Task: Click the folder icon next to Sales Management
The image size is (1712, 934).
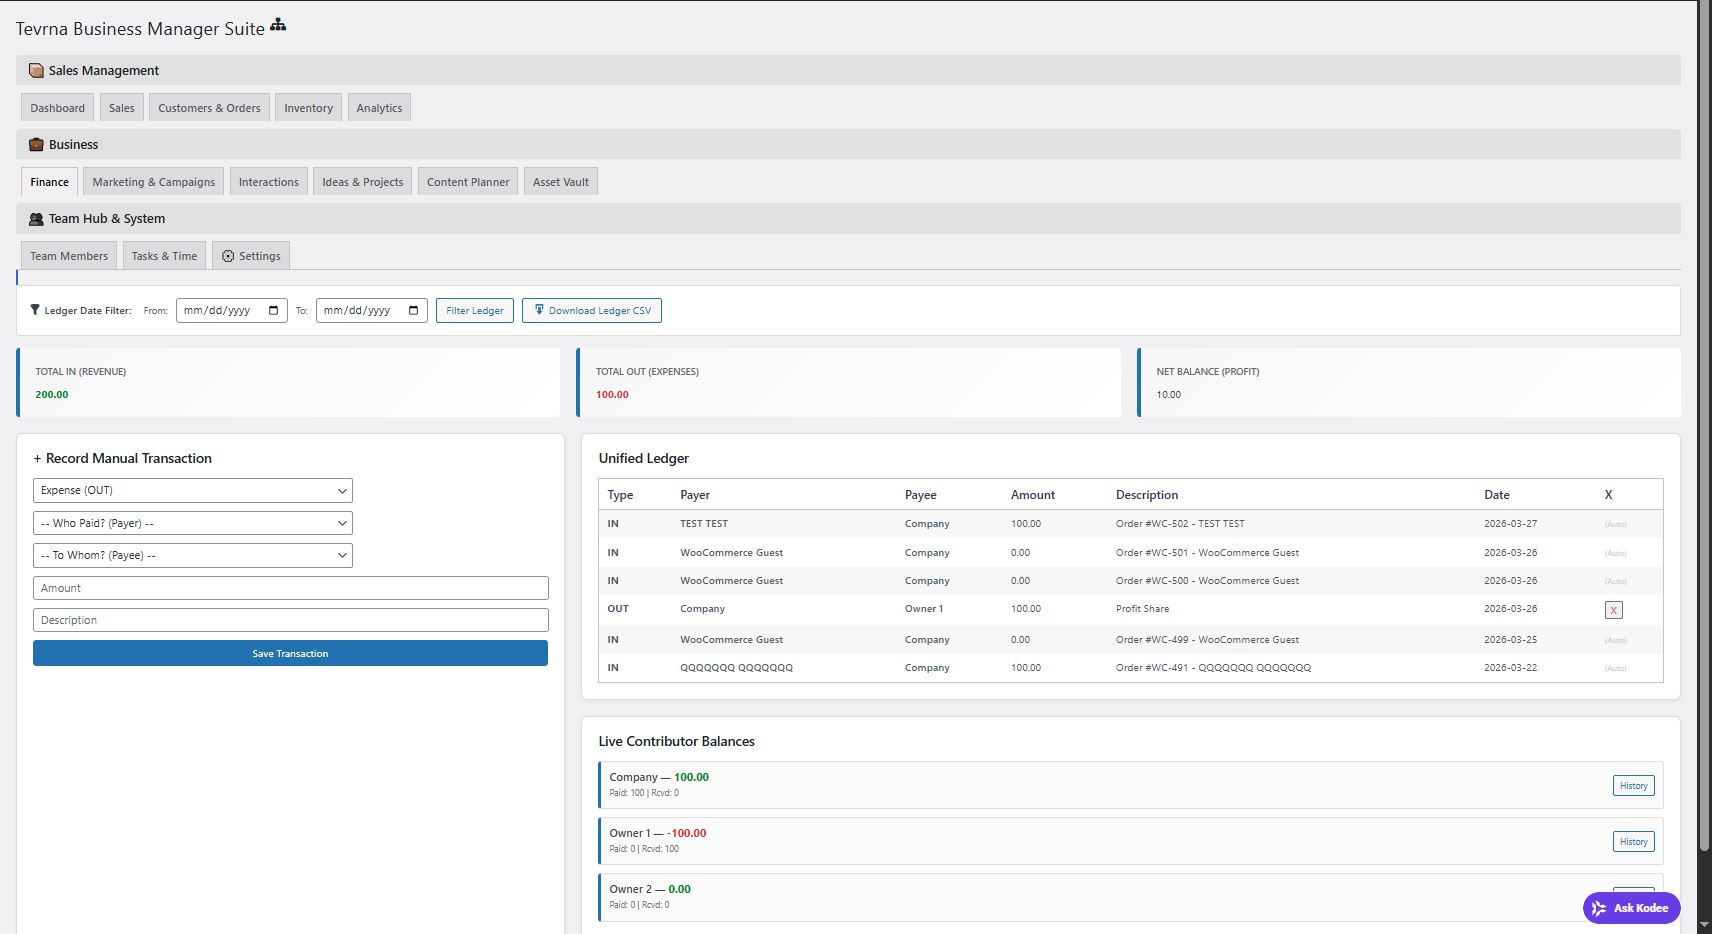Action: 36,70
